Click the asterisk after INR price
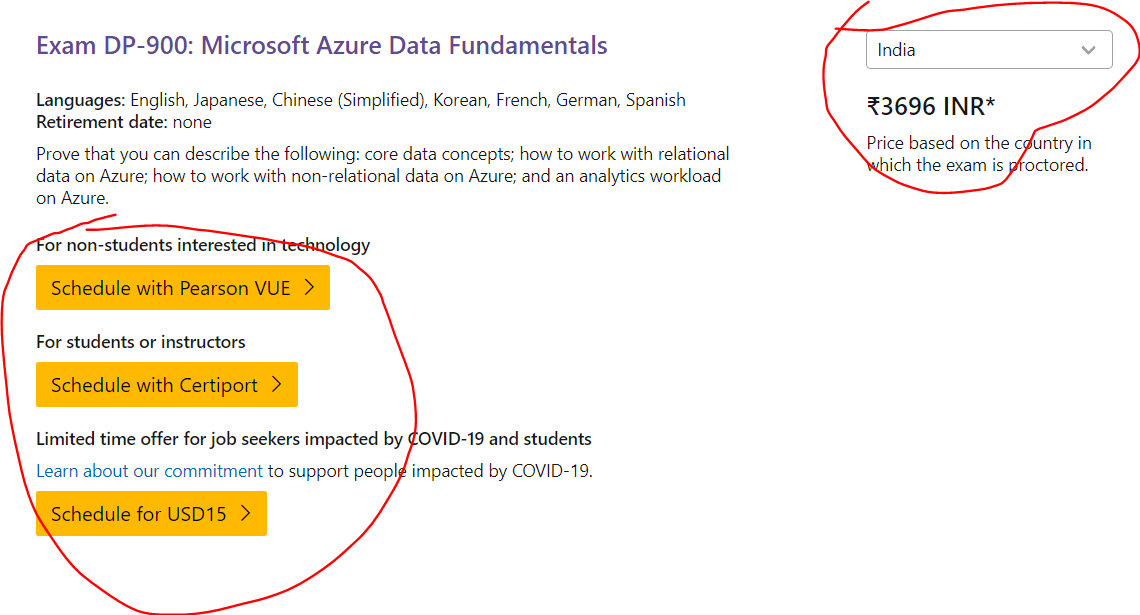 (990, 102)
